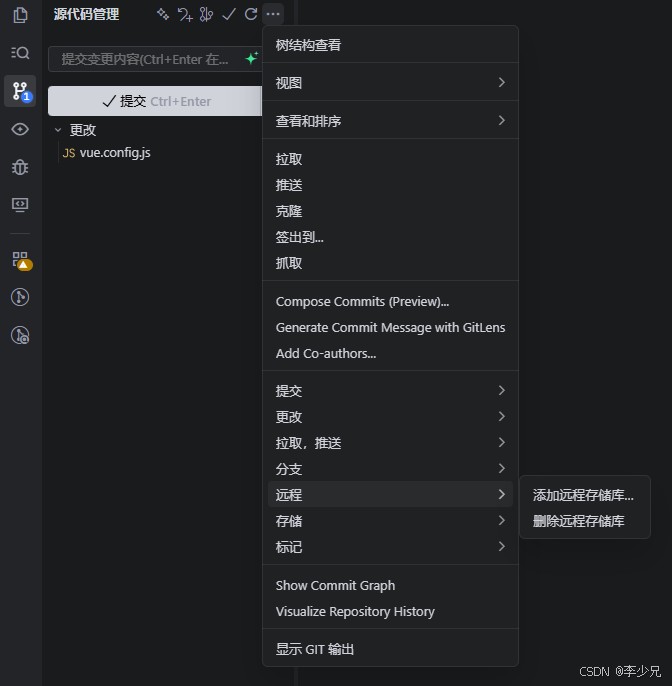Screen dimensions: 672x686
Task: Collapse the 更改 changes section
Action: [58, 130]
